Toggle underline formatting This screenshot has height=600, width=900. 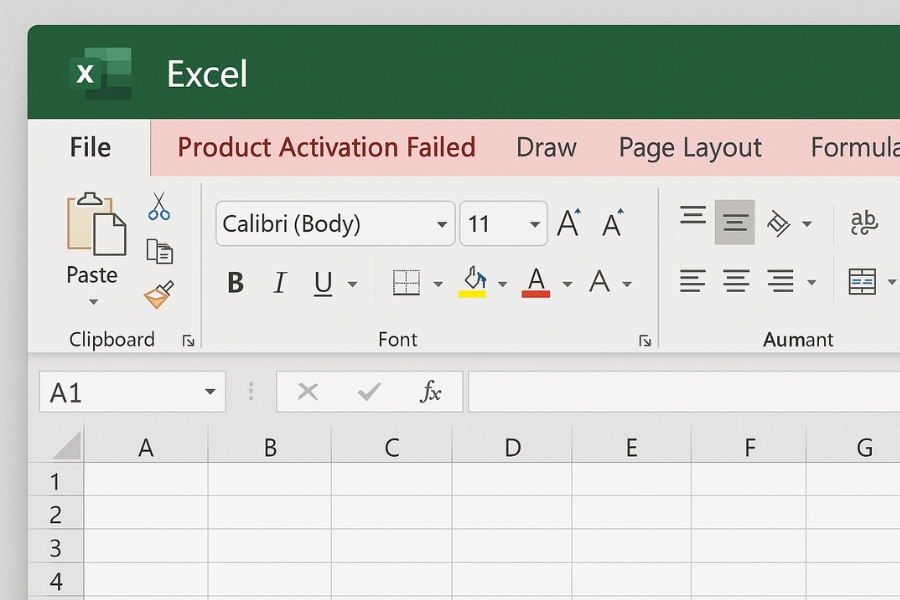point(323,284)
